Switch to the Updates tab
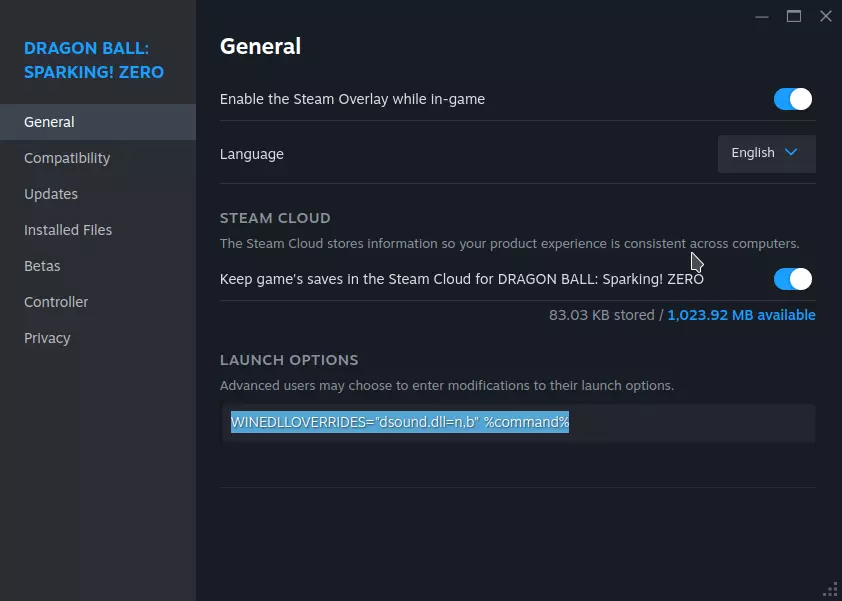 point(51,194)
